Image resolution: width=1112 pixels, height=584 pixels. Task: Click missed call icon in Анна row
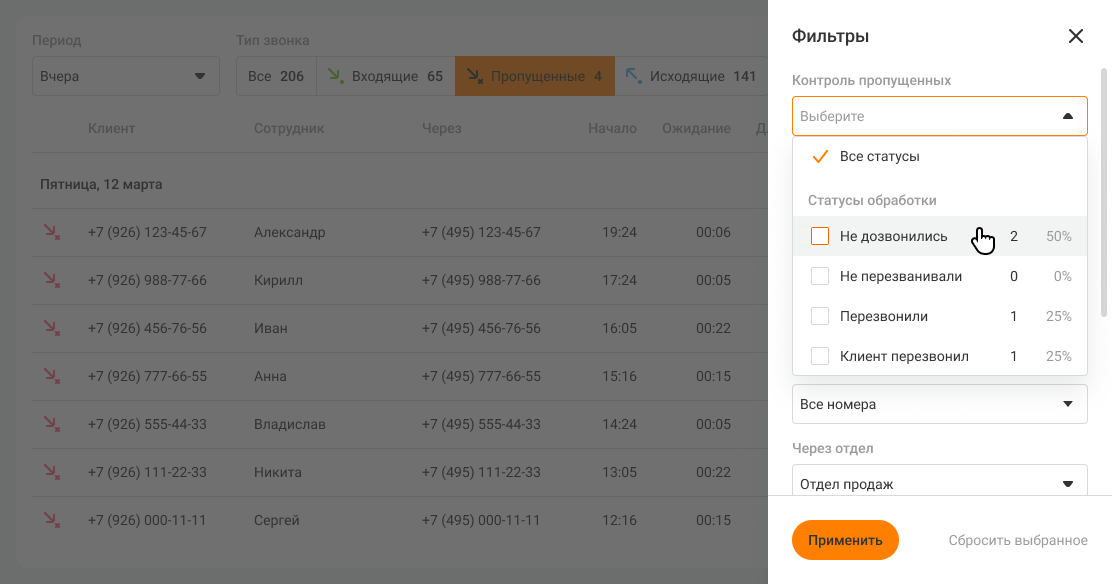[51, 376]
